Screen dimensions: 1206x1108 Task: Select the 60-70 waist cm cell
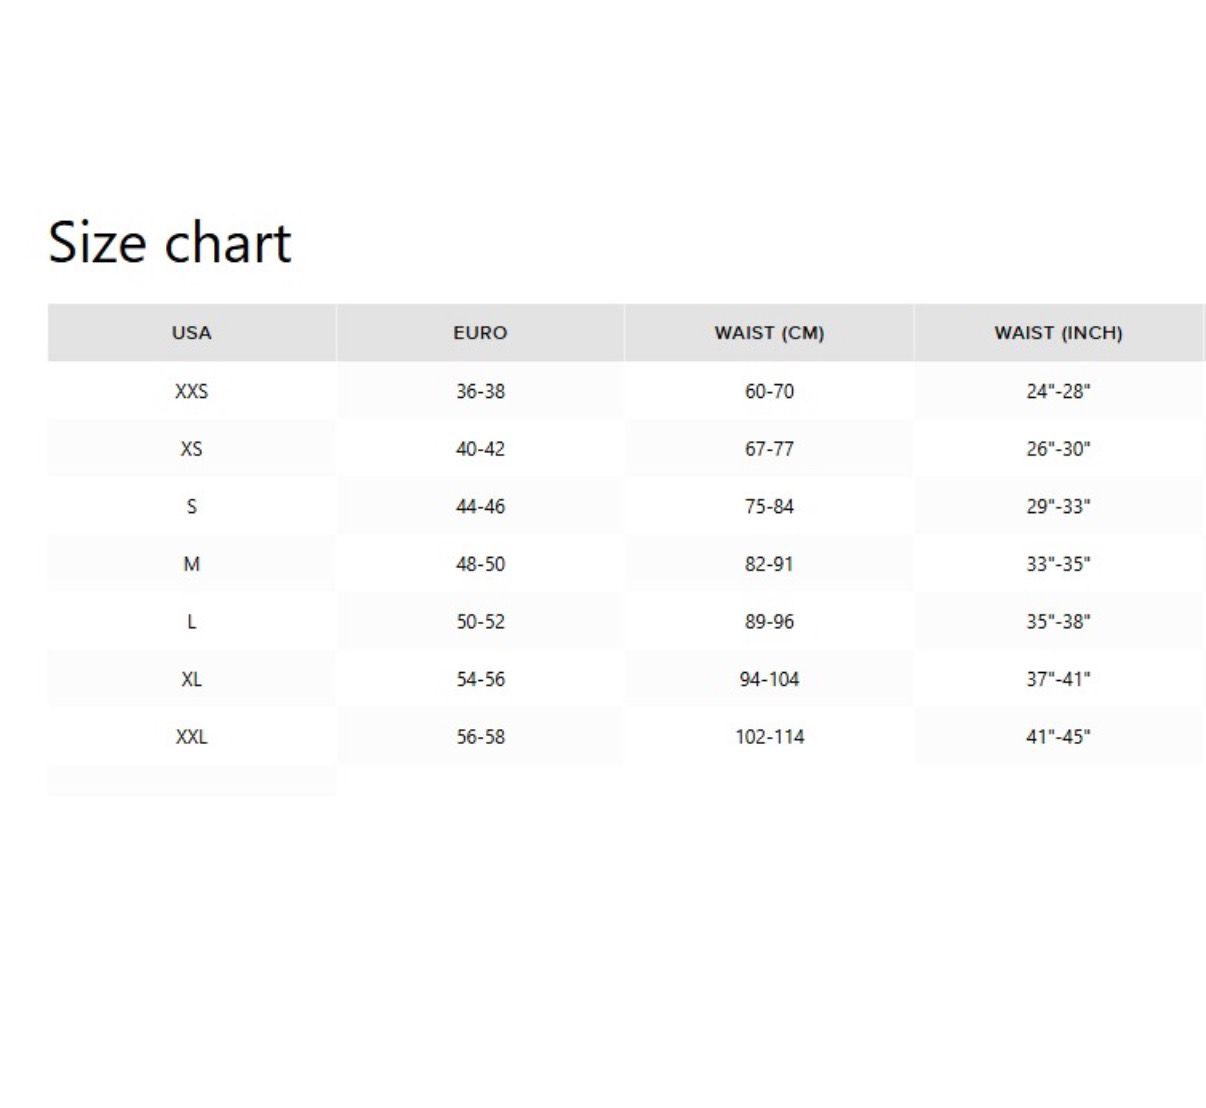pos(769,391)
